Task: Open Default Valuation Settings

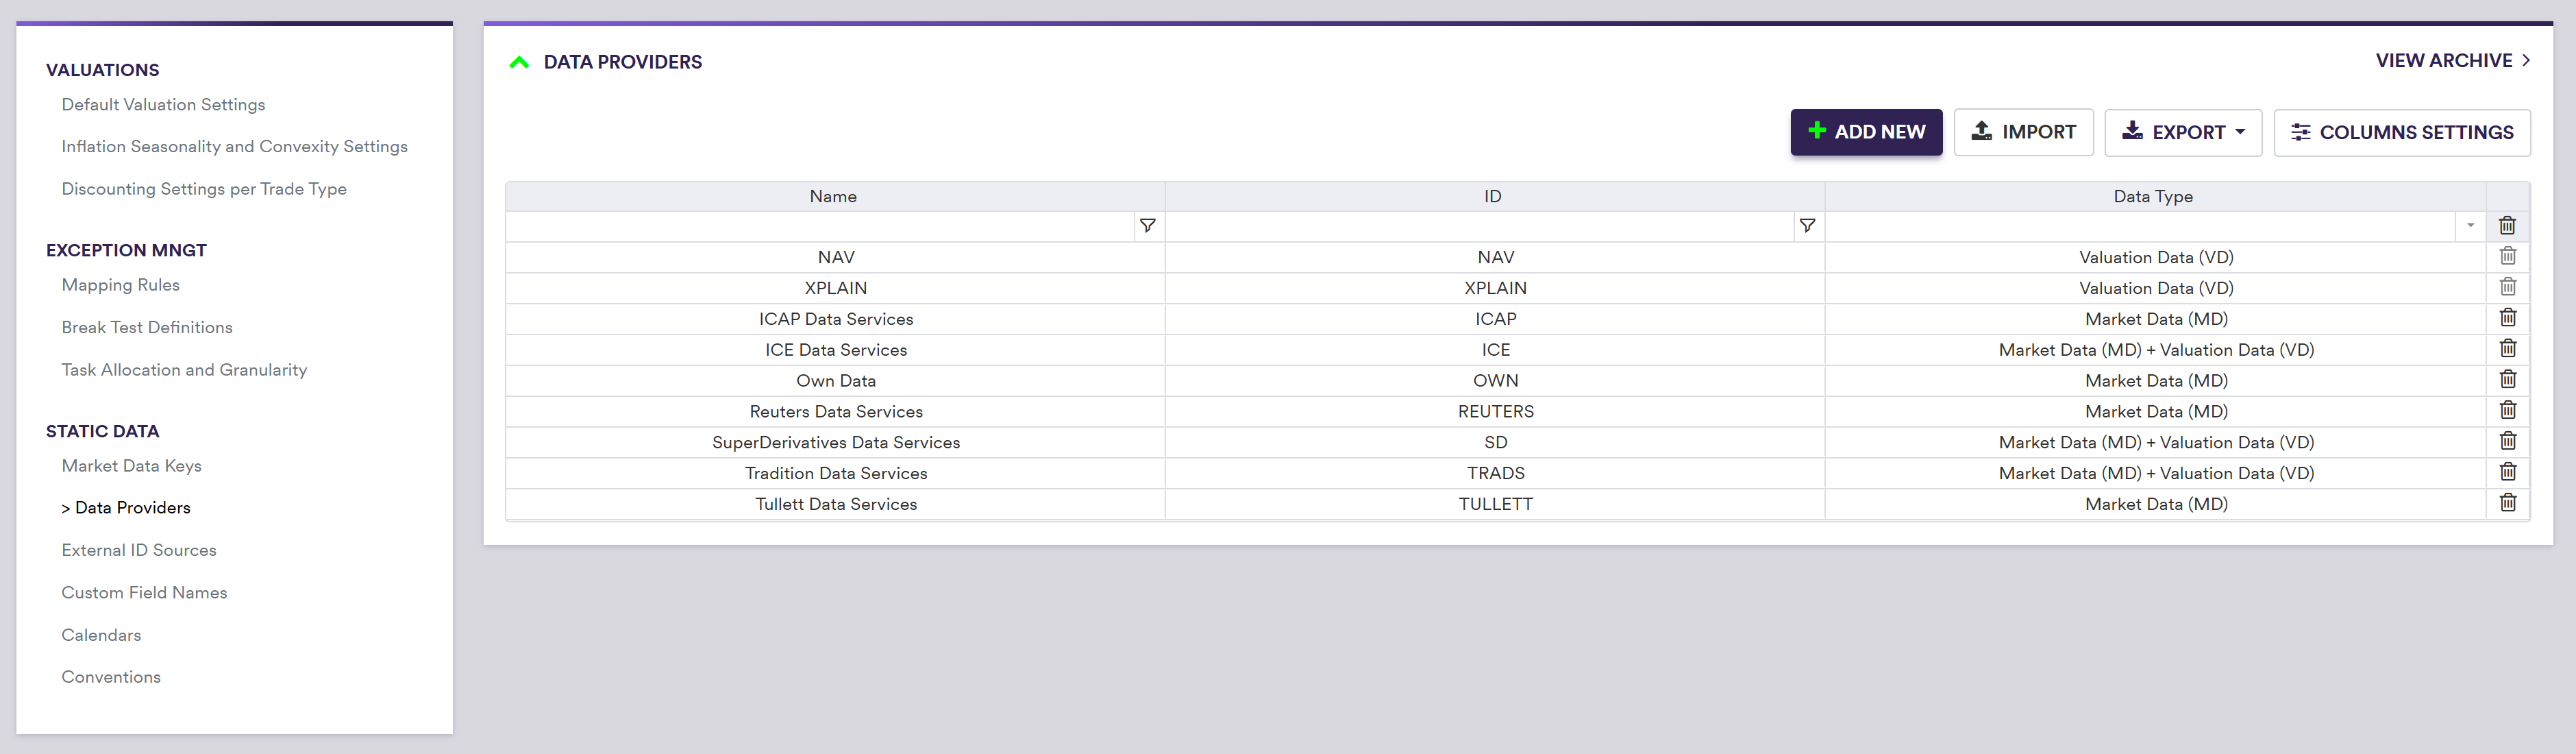Action: (x=163, y=105)
